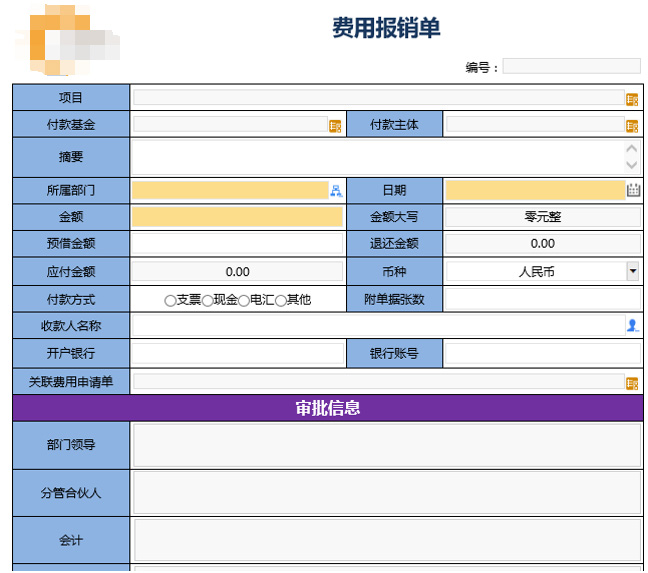Expand the 币种 currency dropdown arrow

tap(632, 271)
